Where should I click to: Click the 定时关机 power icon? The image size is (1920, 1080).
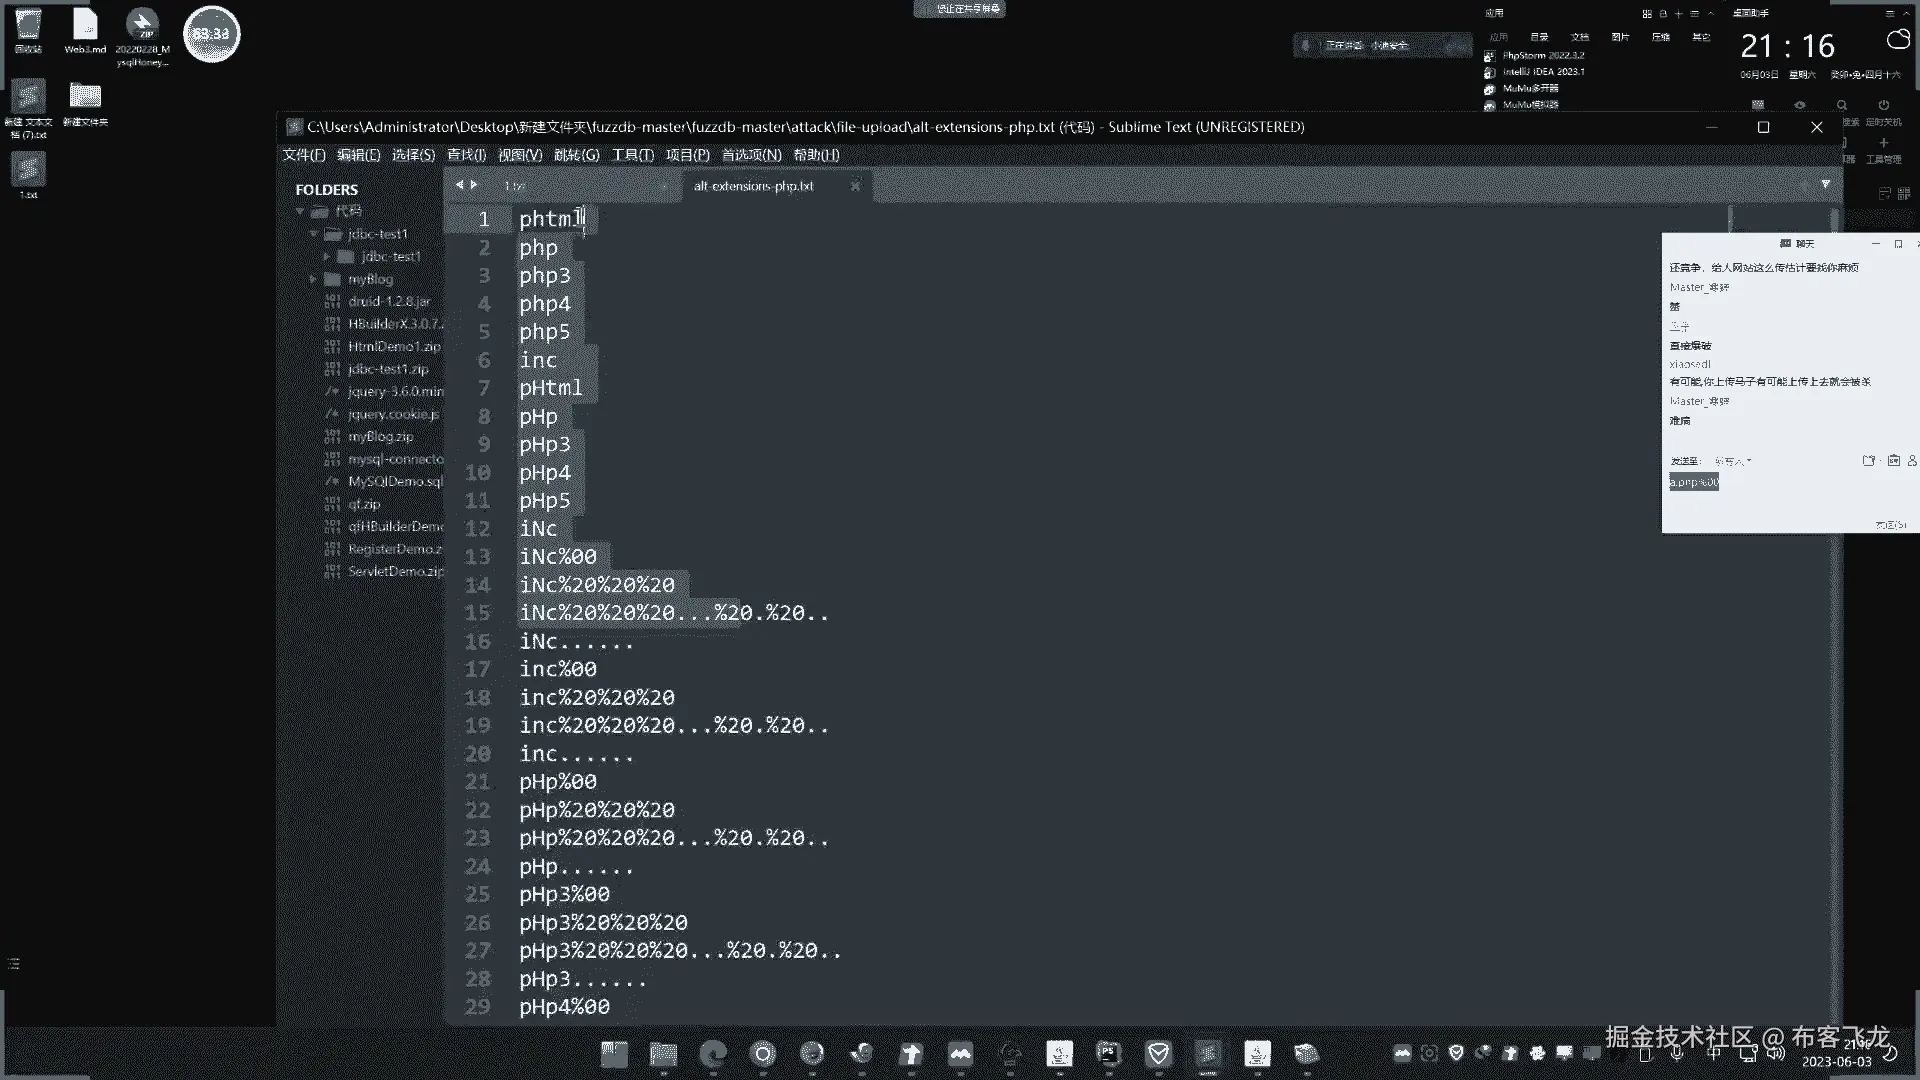click(x=1883, y=106)
